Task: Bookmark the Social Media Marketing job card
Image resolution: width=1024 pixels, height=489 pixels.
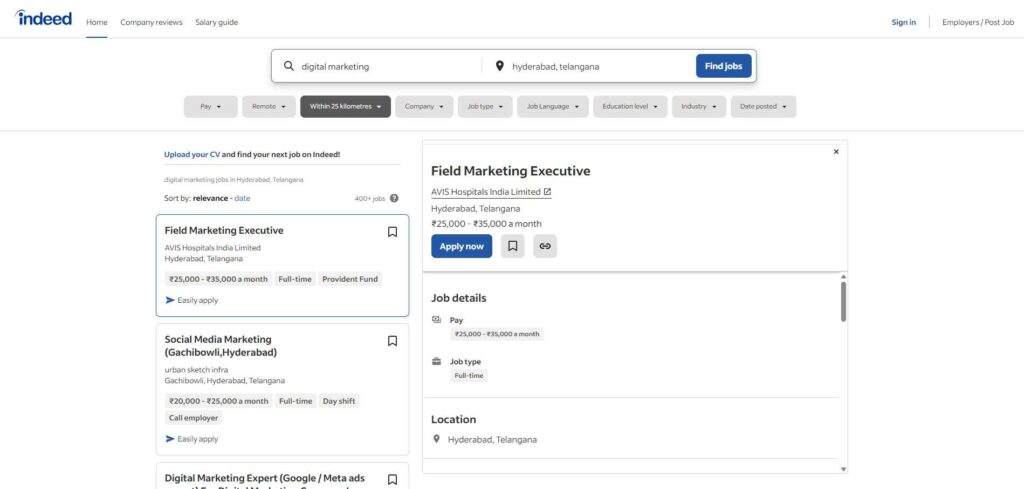Action: (392, 341)
